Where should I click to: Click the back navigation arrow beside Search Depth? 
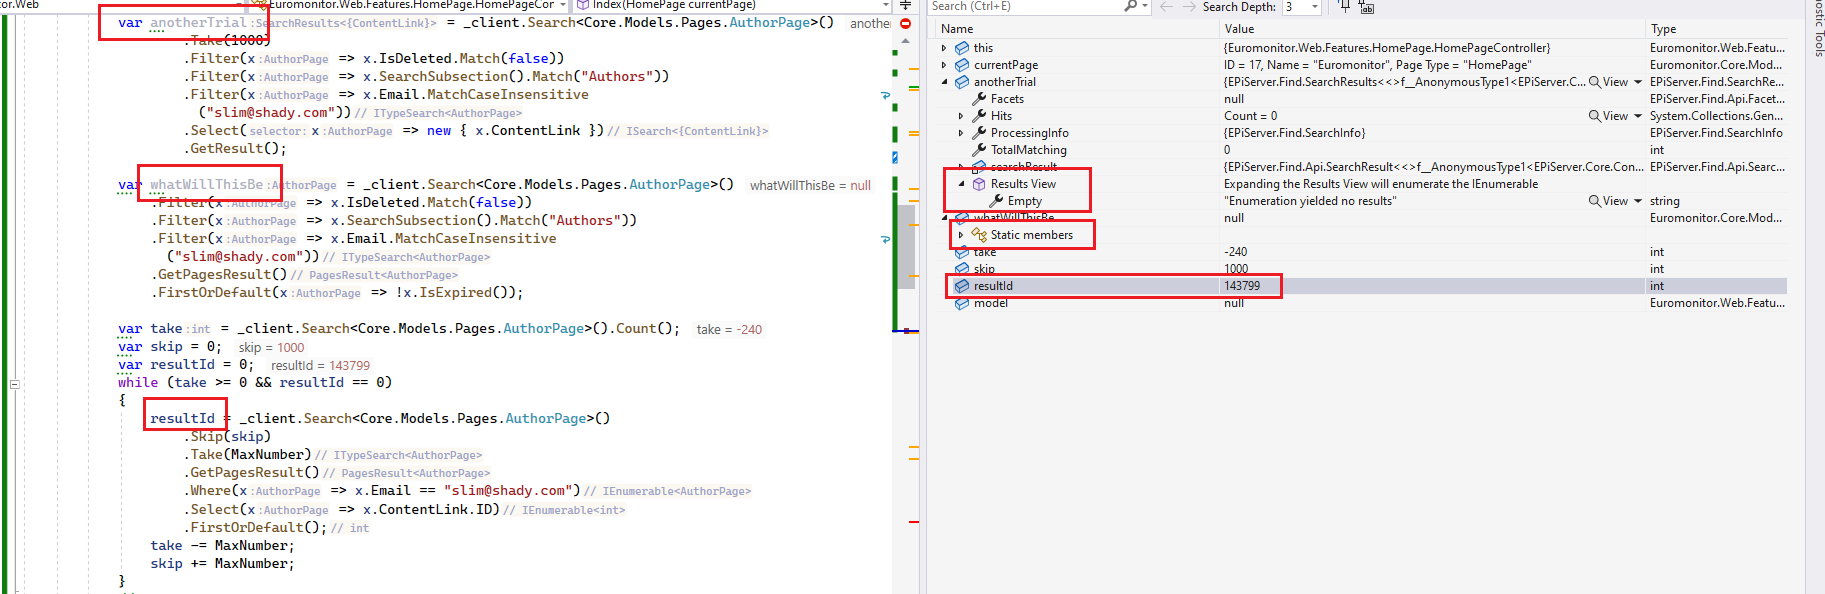[x=1166, y=7]
